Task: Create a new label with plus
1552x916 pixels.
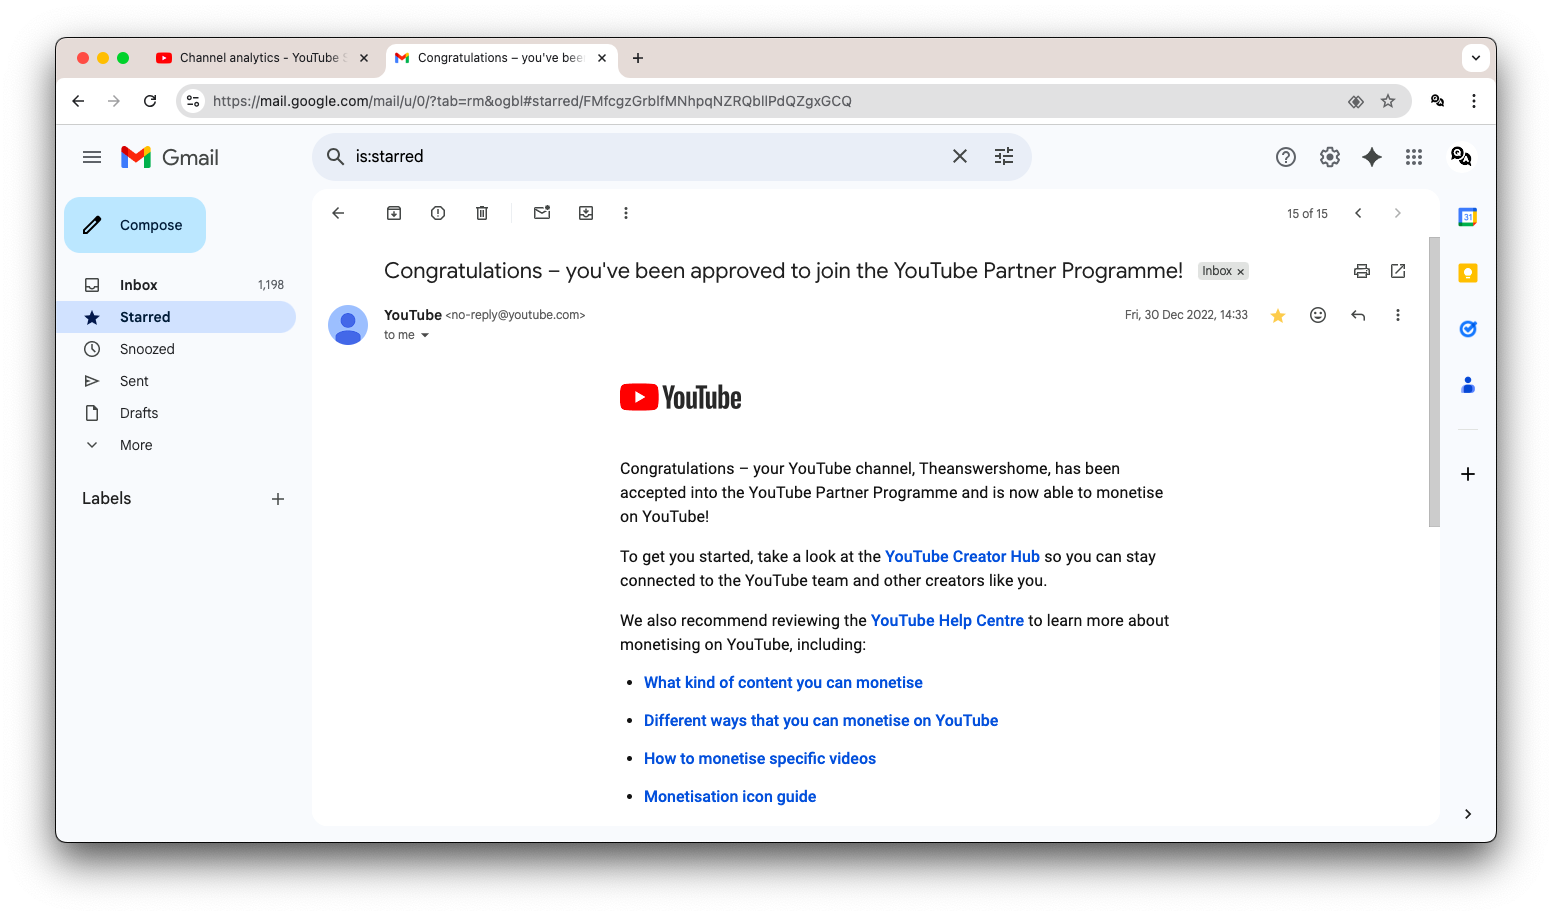Action: point(278,499)
